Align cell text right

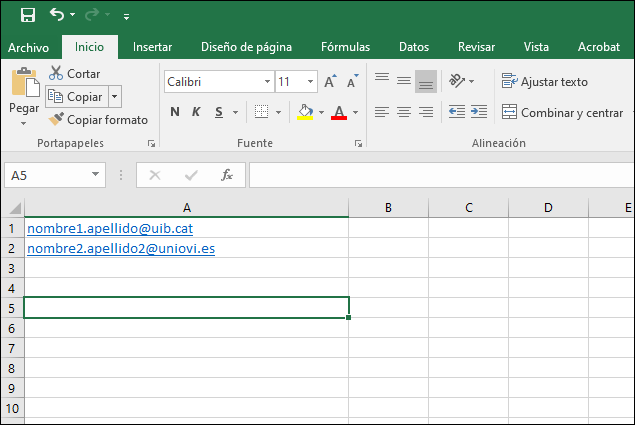coord(426,112)
